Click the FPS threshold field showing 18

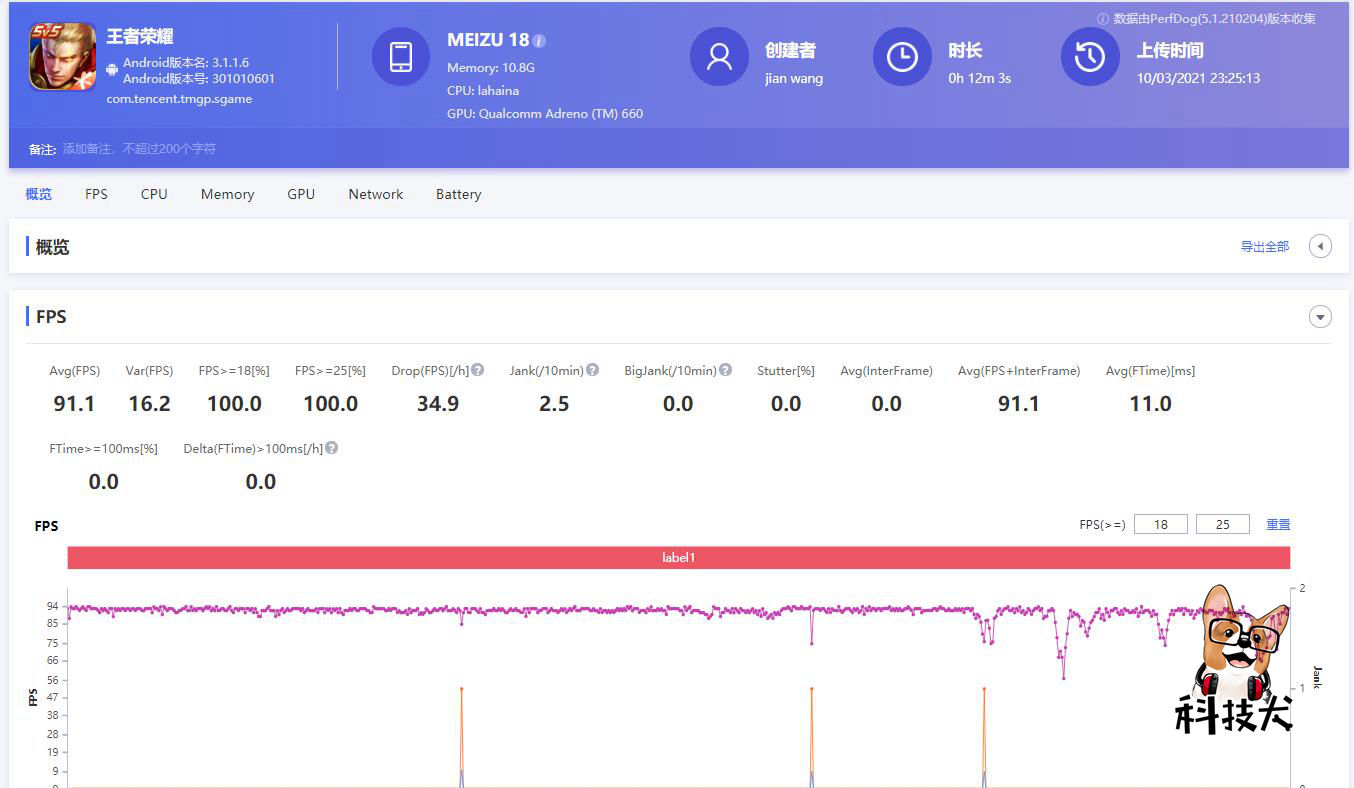coord(1161,524)
